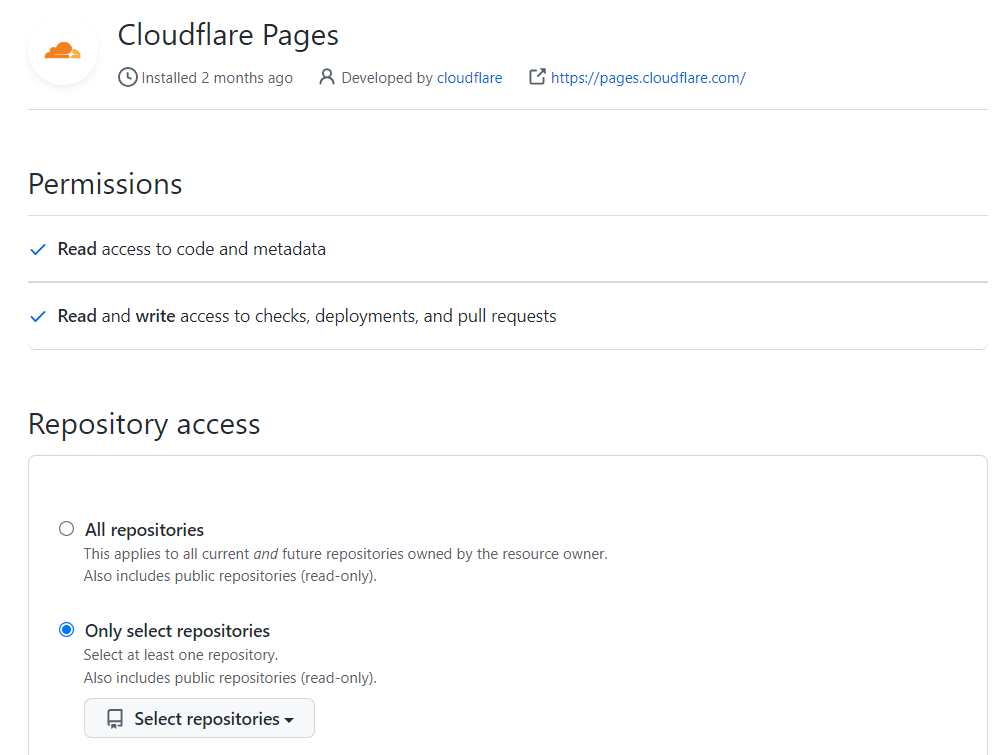Click the checks, deployments, and pull requests row
Screen dimensions: 1002x755
coord(508,316)
